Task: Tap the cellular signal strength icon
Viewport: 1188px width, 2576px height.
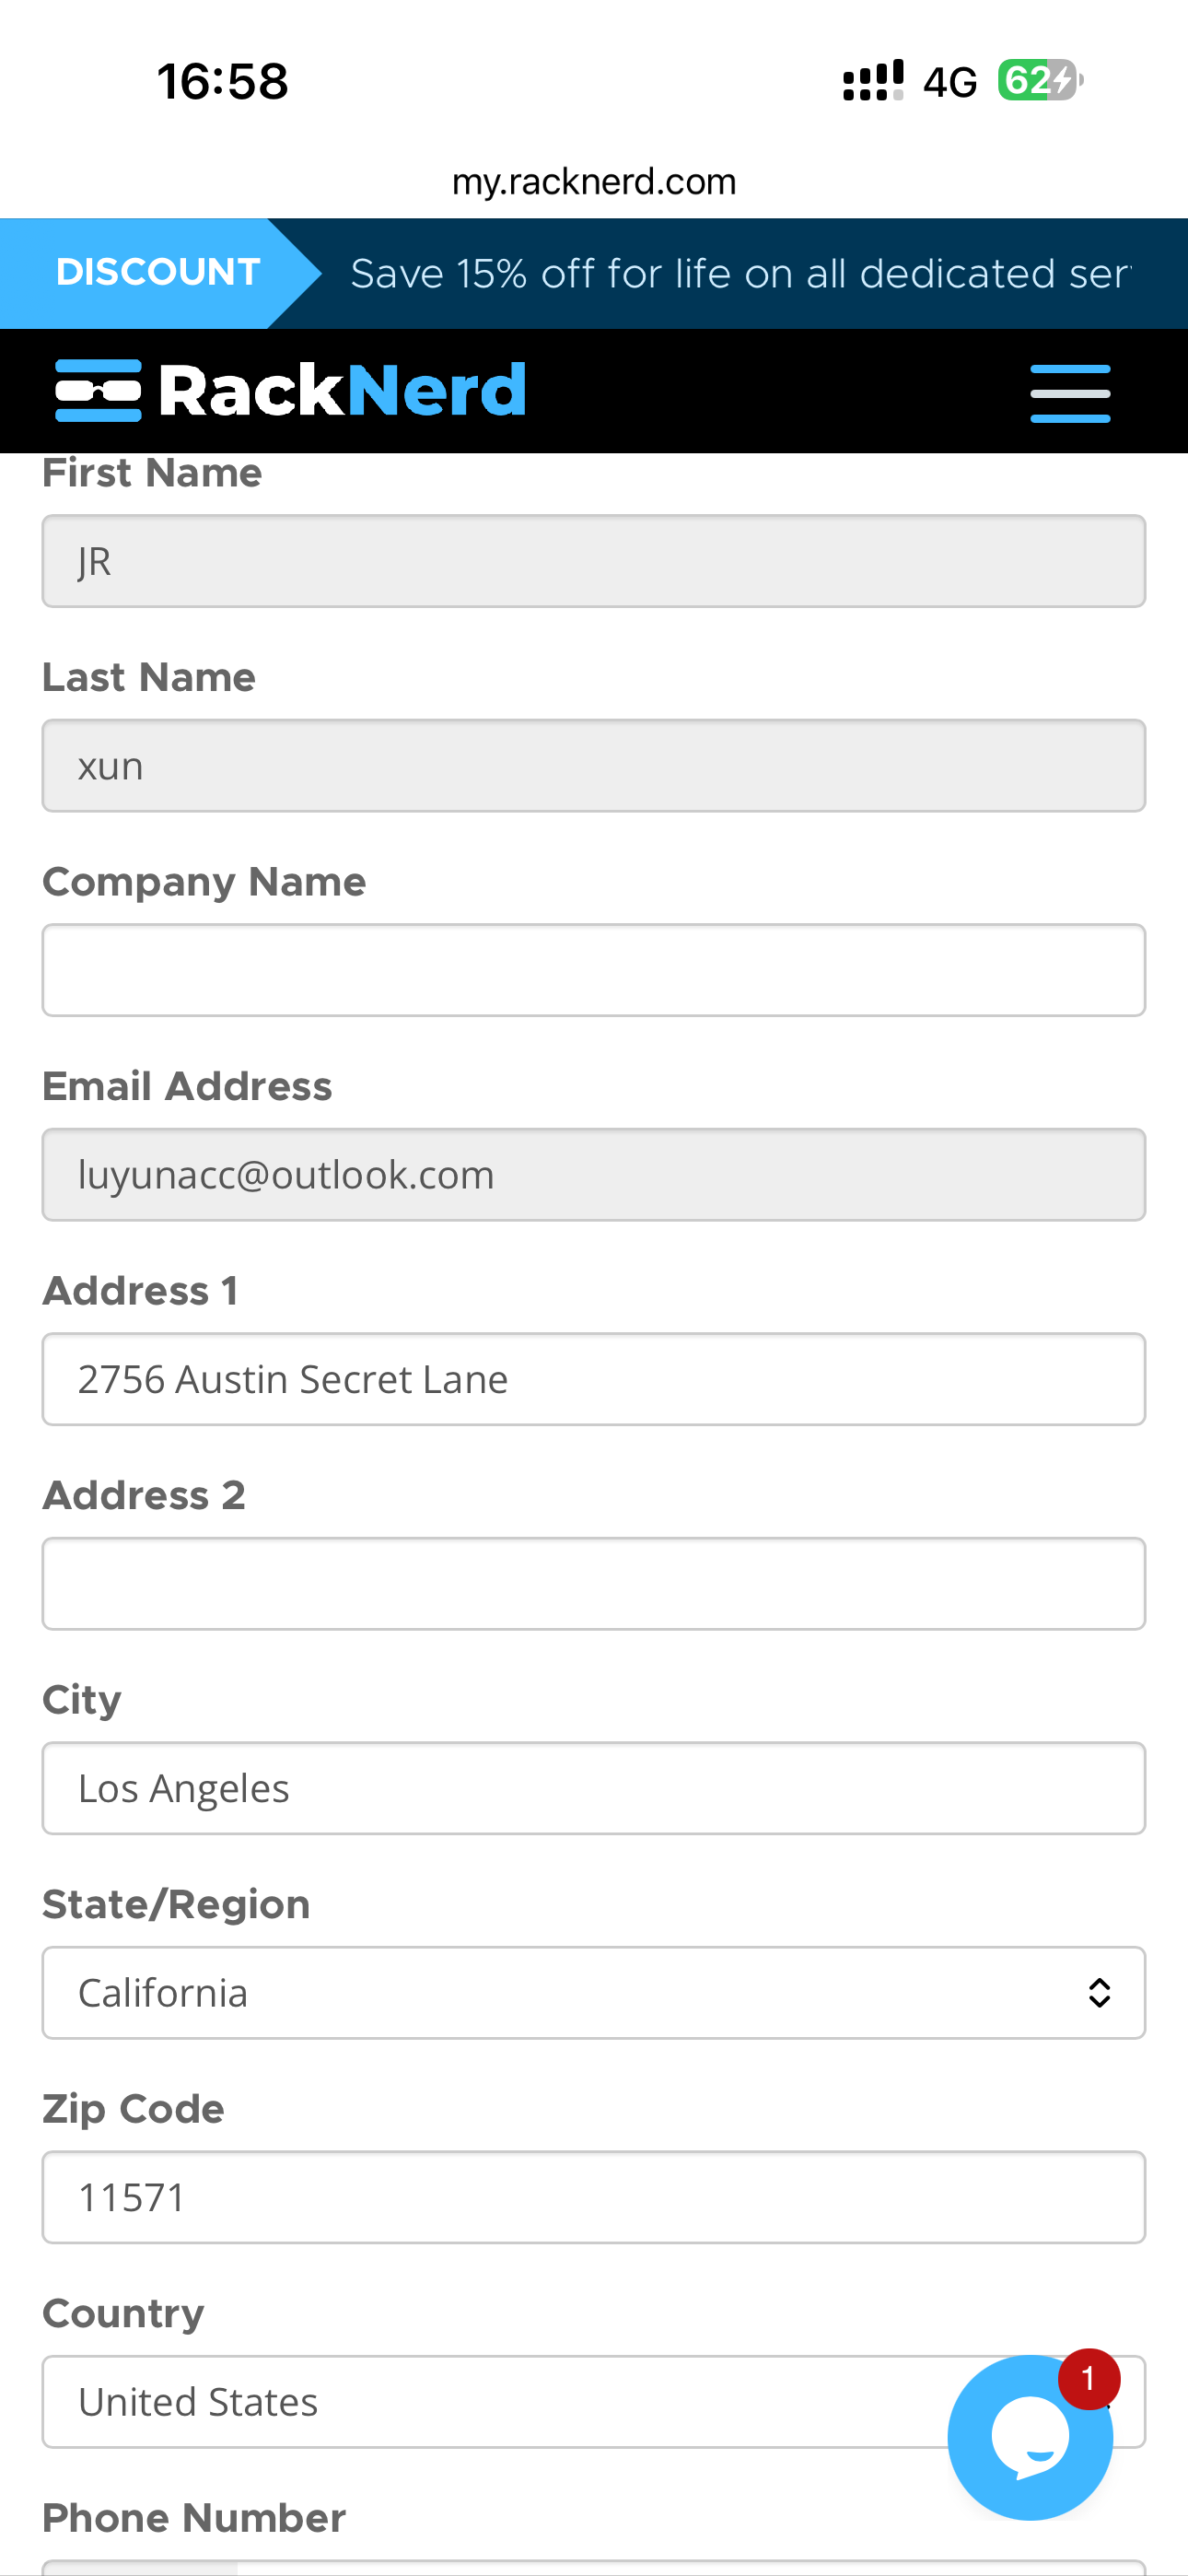Action: coord(872,80)
